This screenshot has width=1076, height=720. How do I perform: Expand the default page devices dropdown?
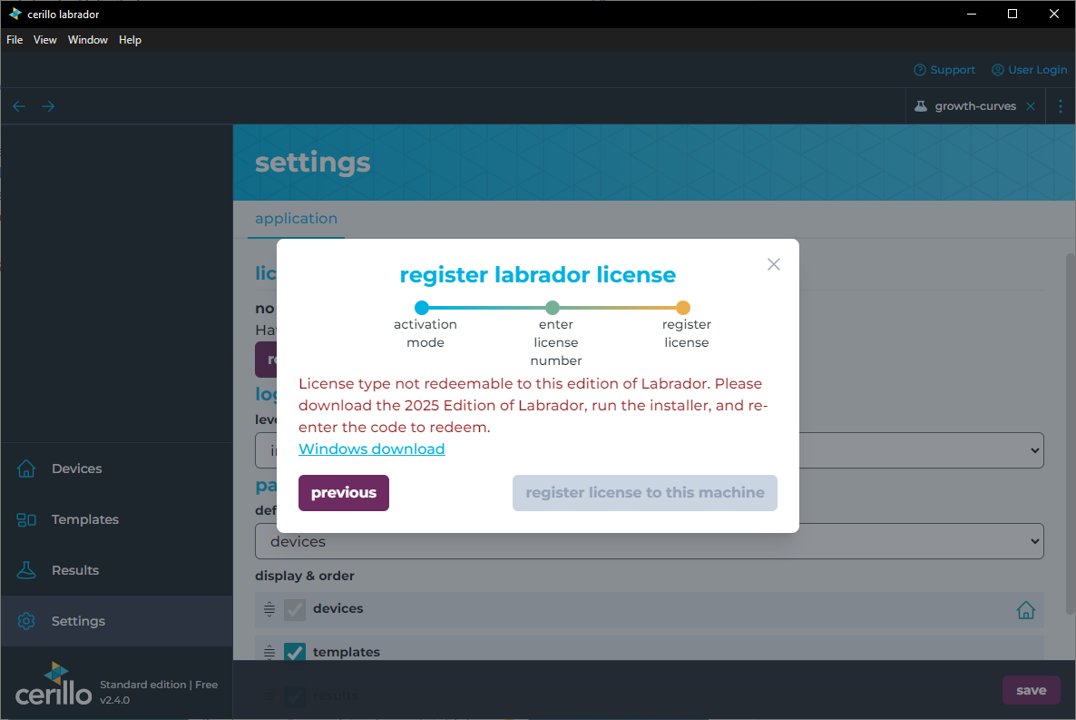click(x=649, y=542)
